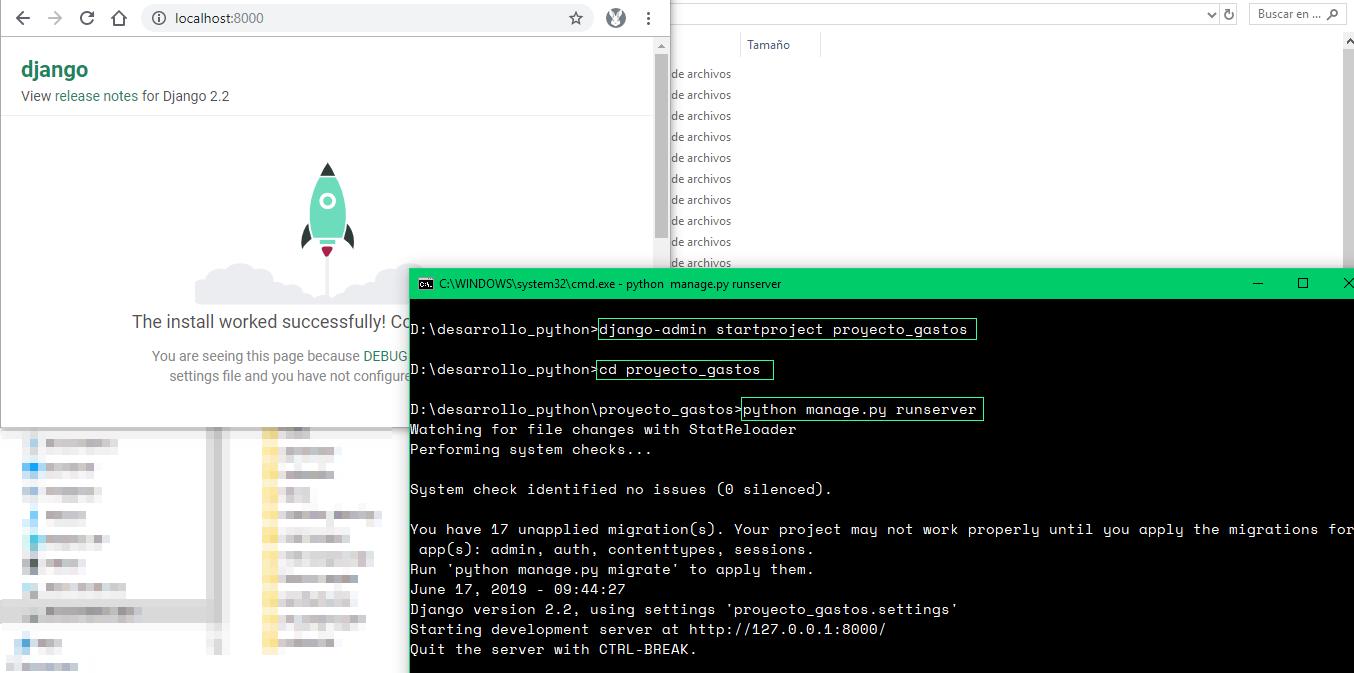Go forward in Chrome browser

pos(55,18)
